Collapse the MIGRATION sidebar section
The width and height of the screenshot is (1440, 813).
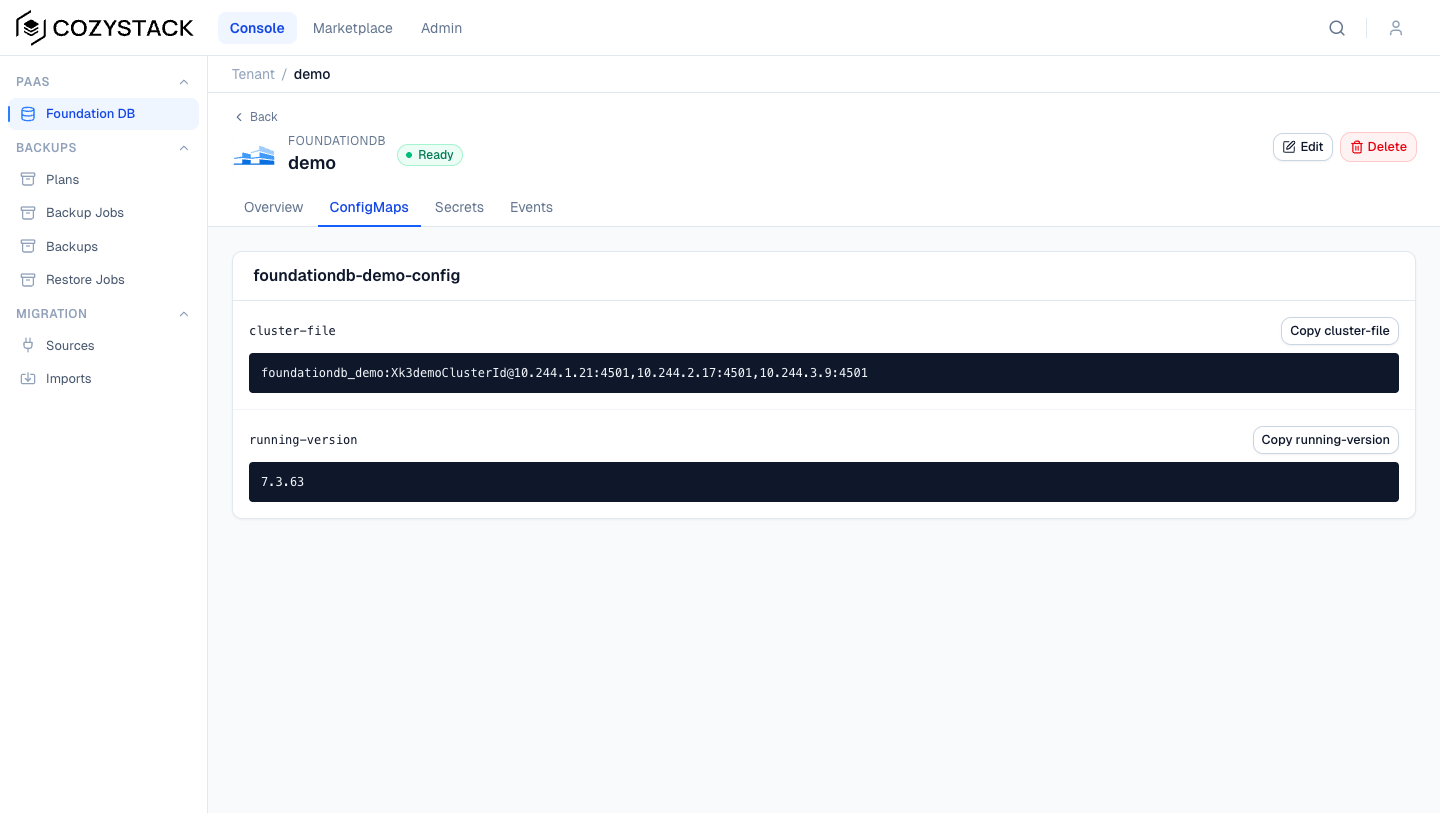coord(183,314)
